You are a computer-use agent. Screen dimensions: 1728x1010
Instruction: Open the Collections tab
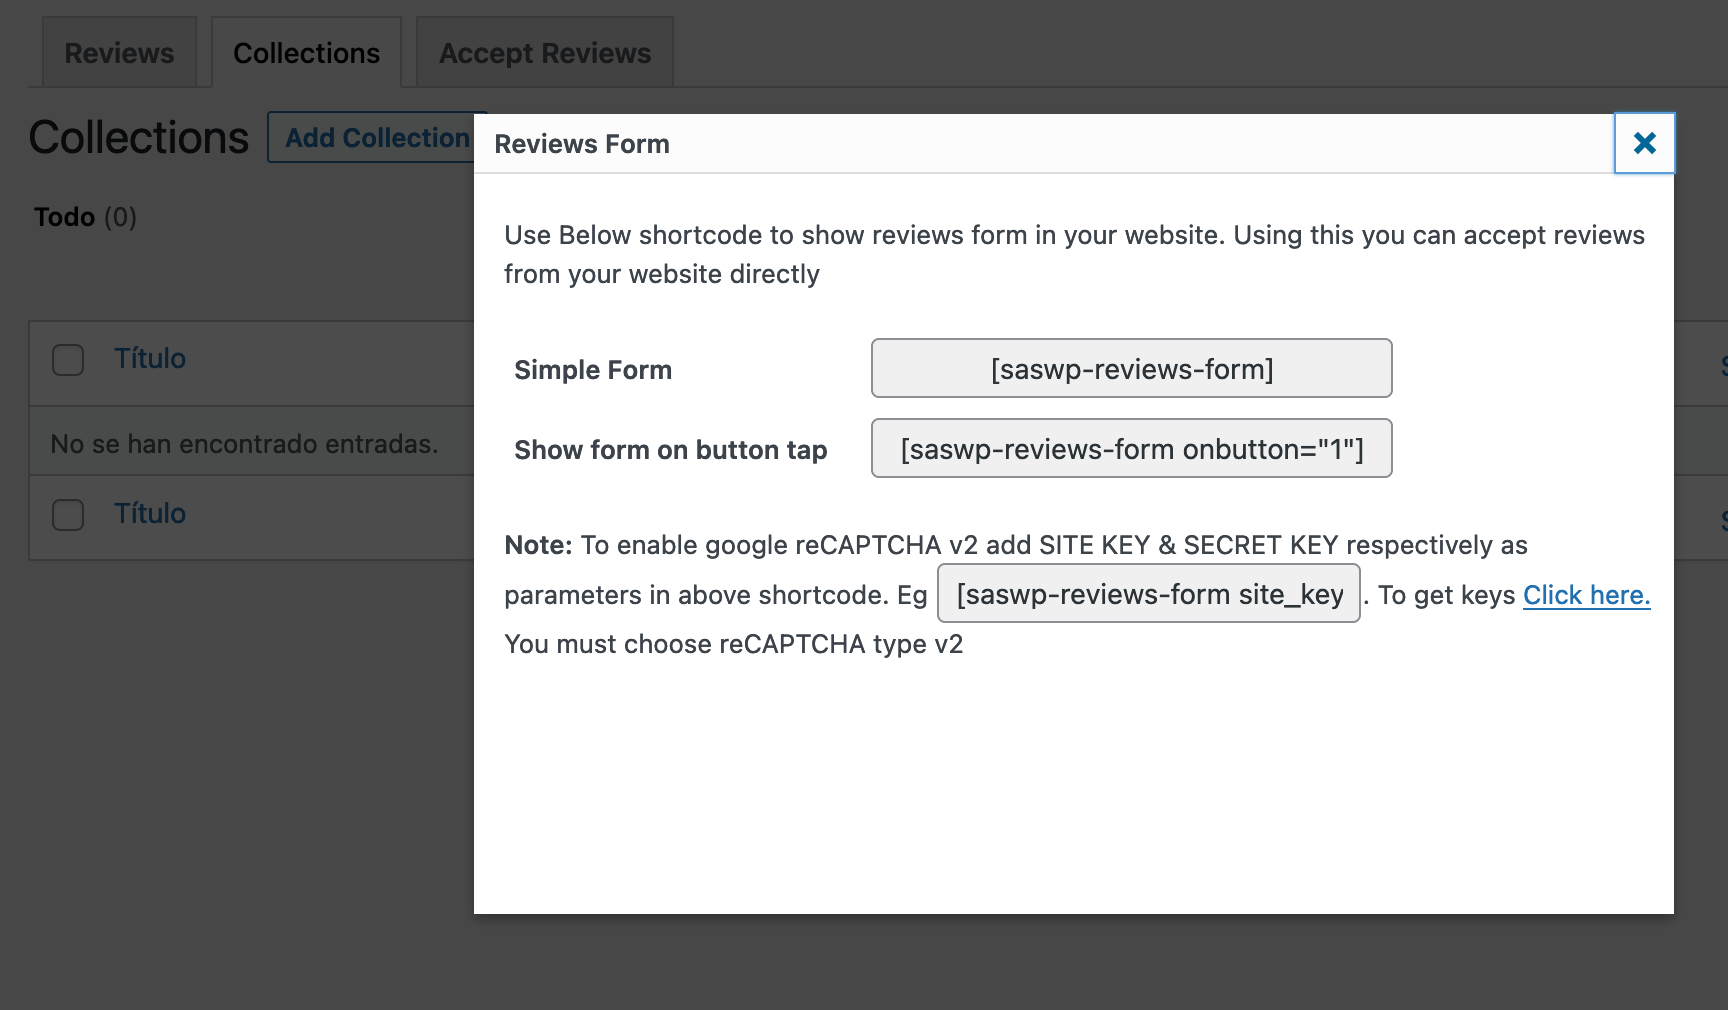click(x=306, y=53)
